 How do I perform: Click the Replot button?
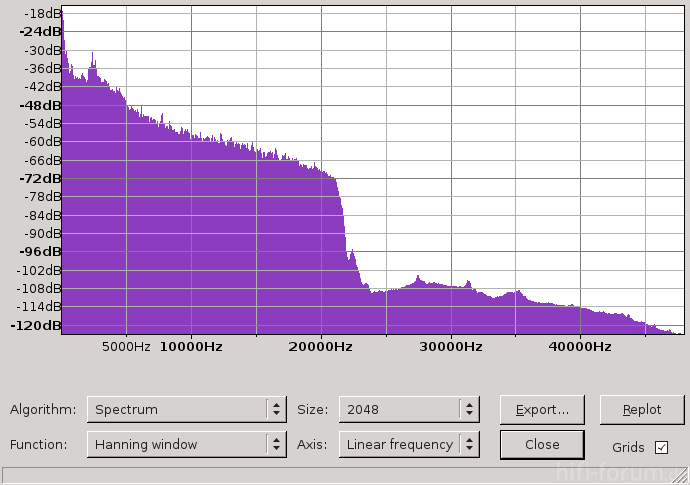pos(642,410)
